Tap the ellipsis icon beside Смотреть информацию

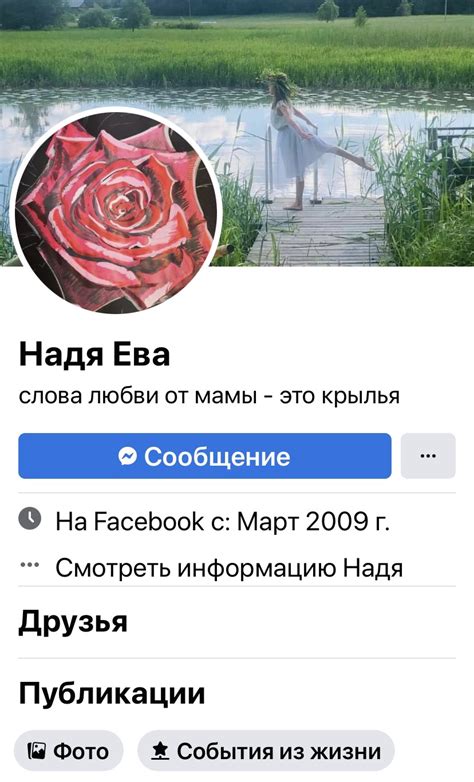click(30, 565)
